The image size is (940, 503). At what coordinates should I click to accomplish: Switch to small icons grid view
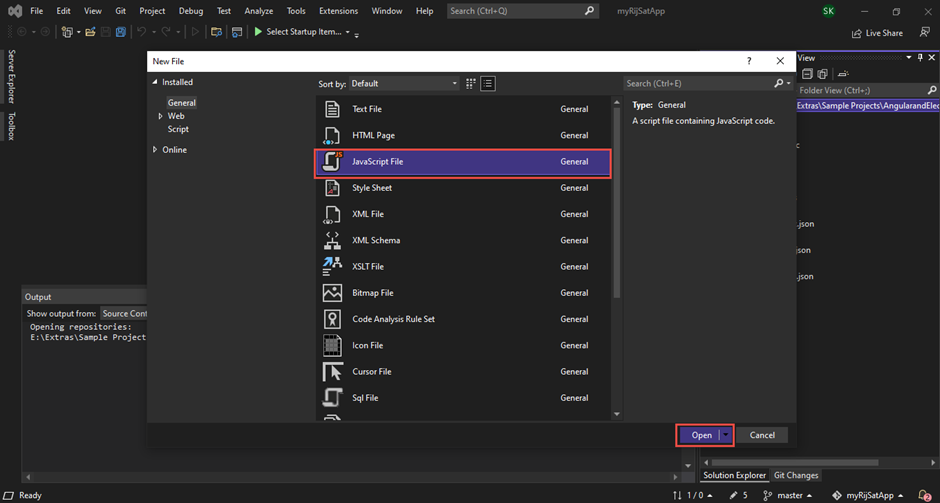click(x=470, y=84)
